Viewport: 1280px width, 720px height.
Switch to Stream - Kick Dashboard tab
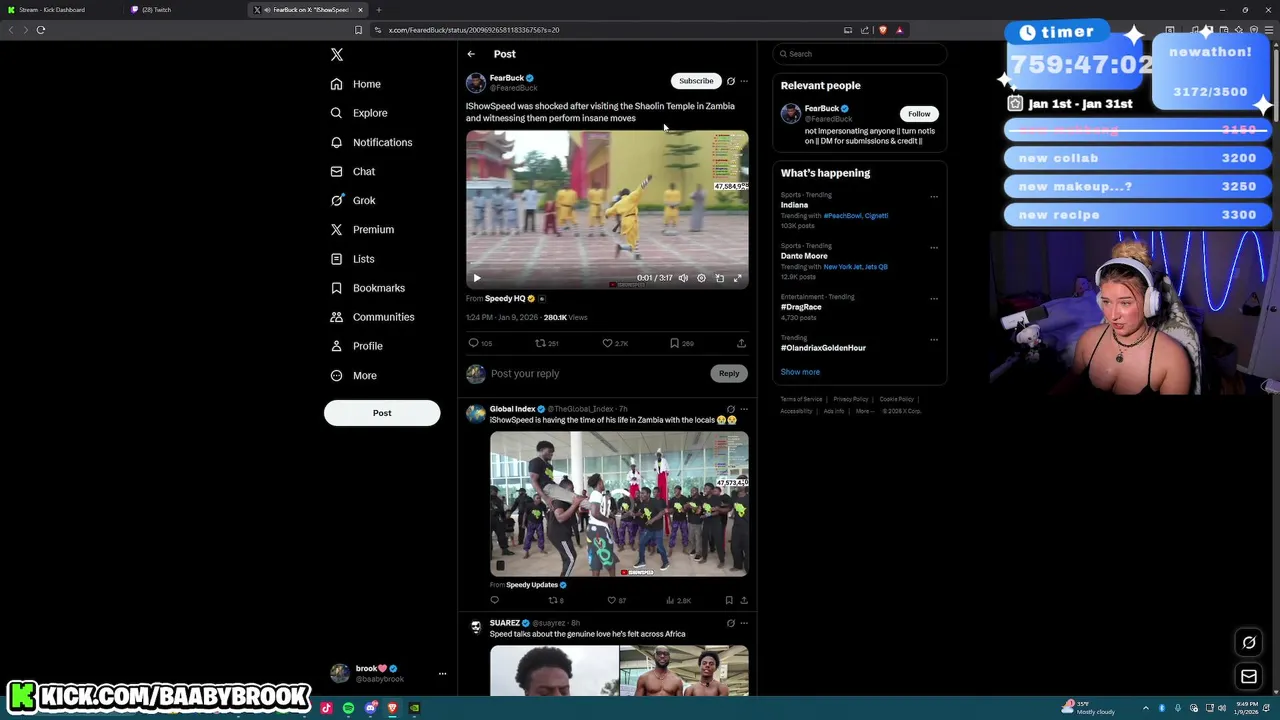(x=60, y=10)
